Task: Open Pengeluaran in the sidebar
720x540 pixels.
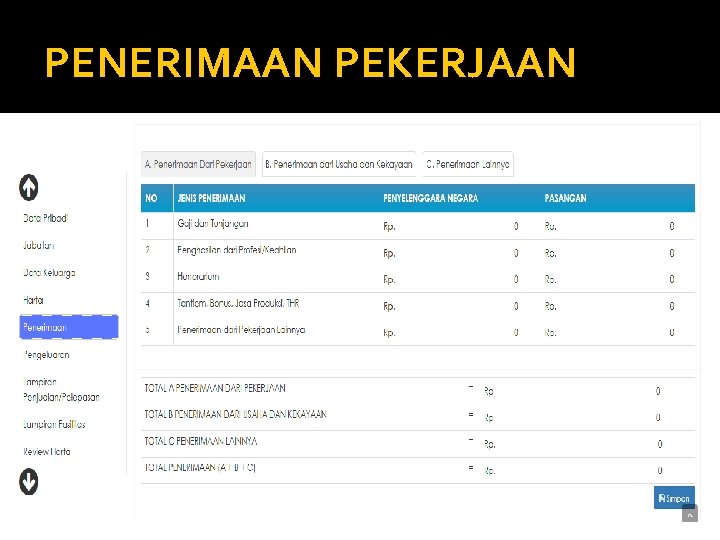Action: point(46,354)
